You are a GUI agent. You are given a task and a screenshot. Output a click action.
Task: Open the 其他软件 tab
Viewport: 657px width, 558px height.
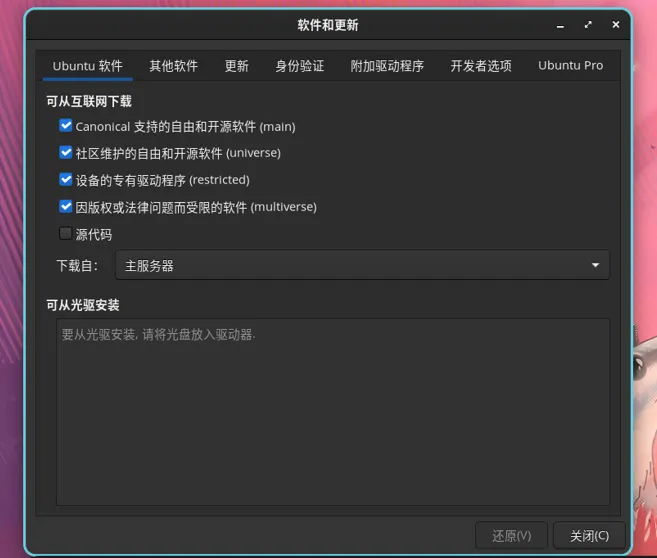pos(173,66)
